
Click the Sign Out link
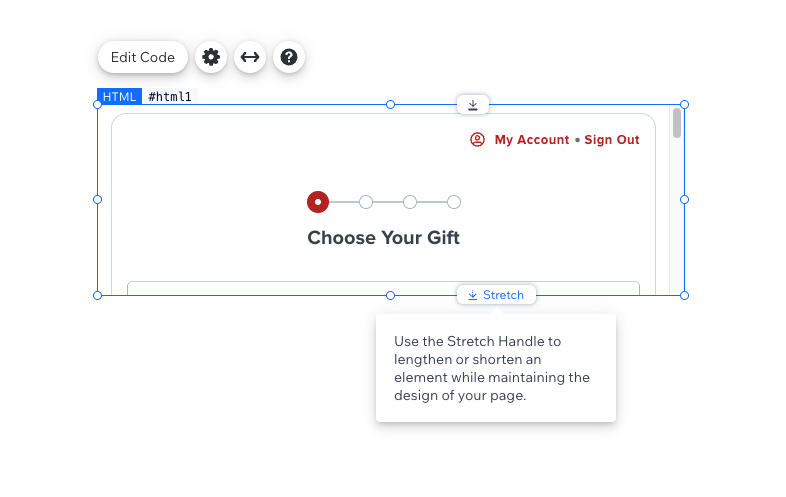tap(612, 139)
